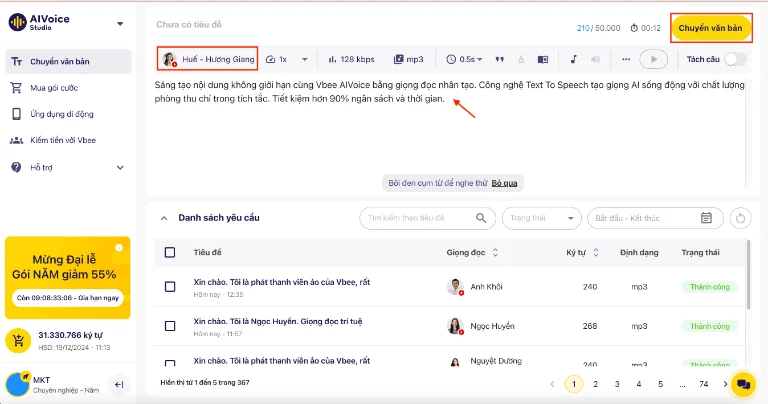Click the speed gauge icon
The image size is (768, 404).
(x=270, y=59)
